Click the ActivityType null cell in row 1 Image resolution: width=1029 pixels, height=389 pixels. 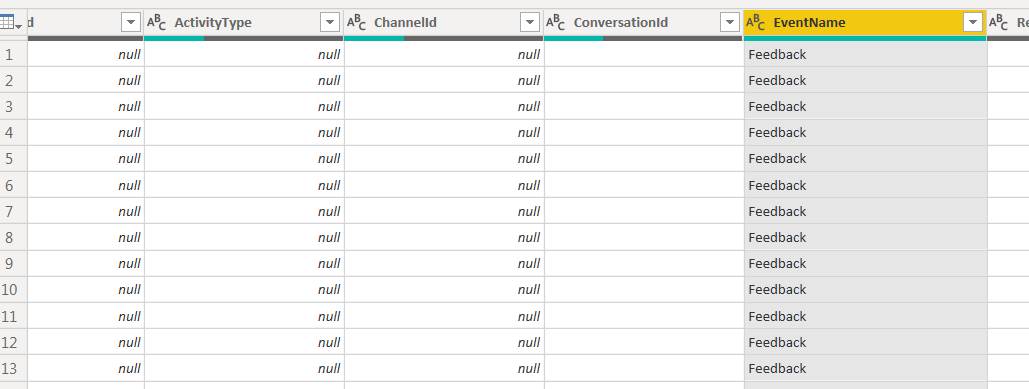tap(243, 54)
